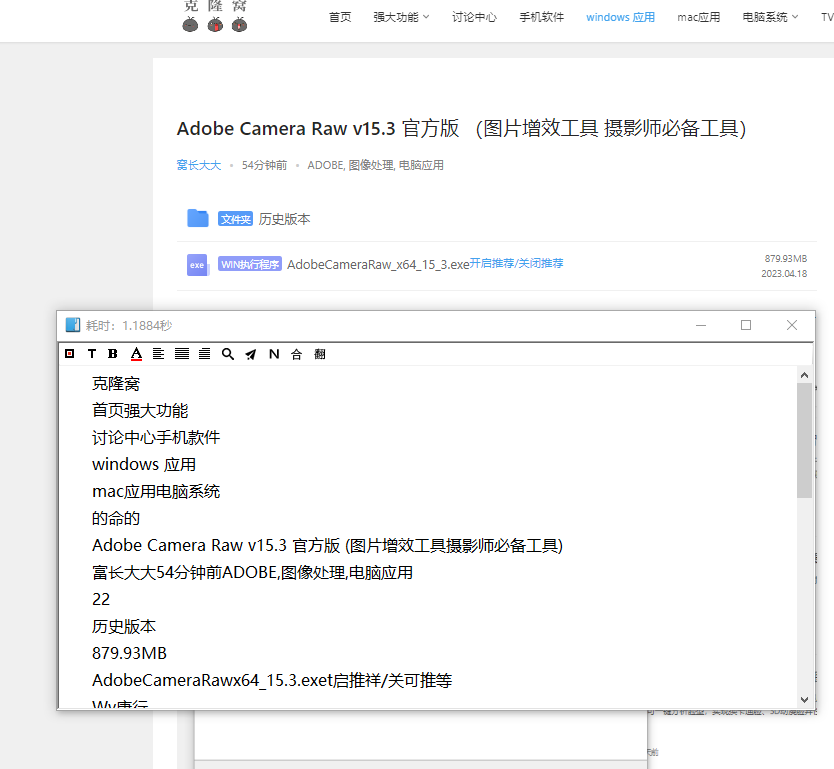This screenshot has width=834, height=769.
Task: Click OCR result line 首页强大功能
Action: click(140, 411)
